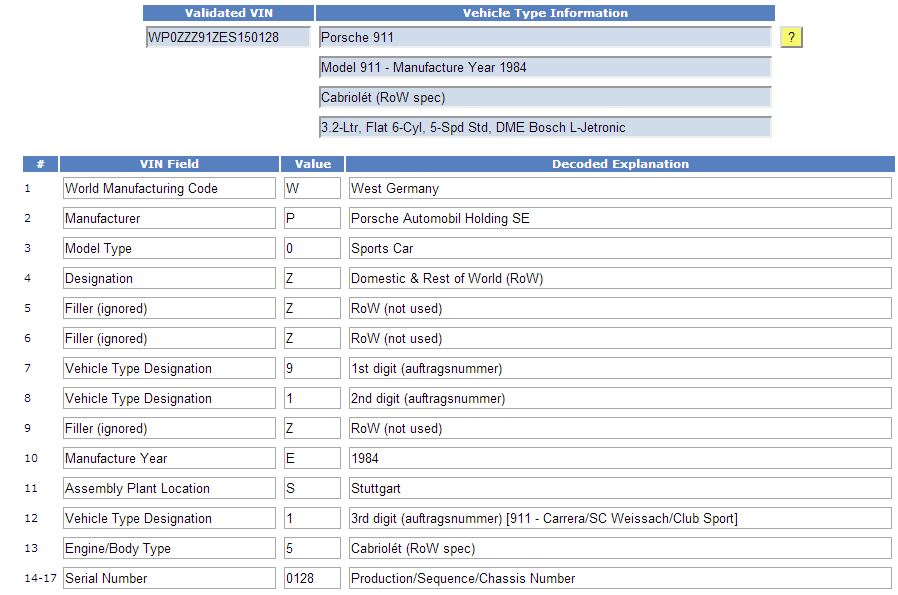898x595 pixels.
Task: Select the Designation field in row 4
Action: tap(169, 278)
